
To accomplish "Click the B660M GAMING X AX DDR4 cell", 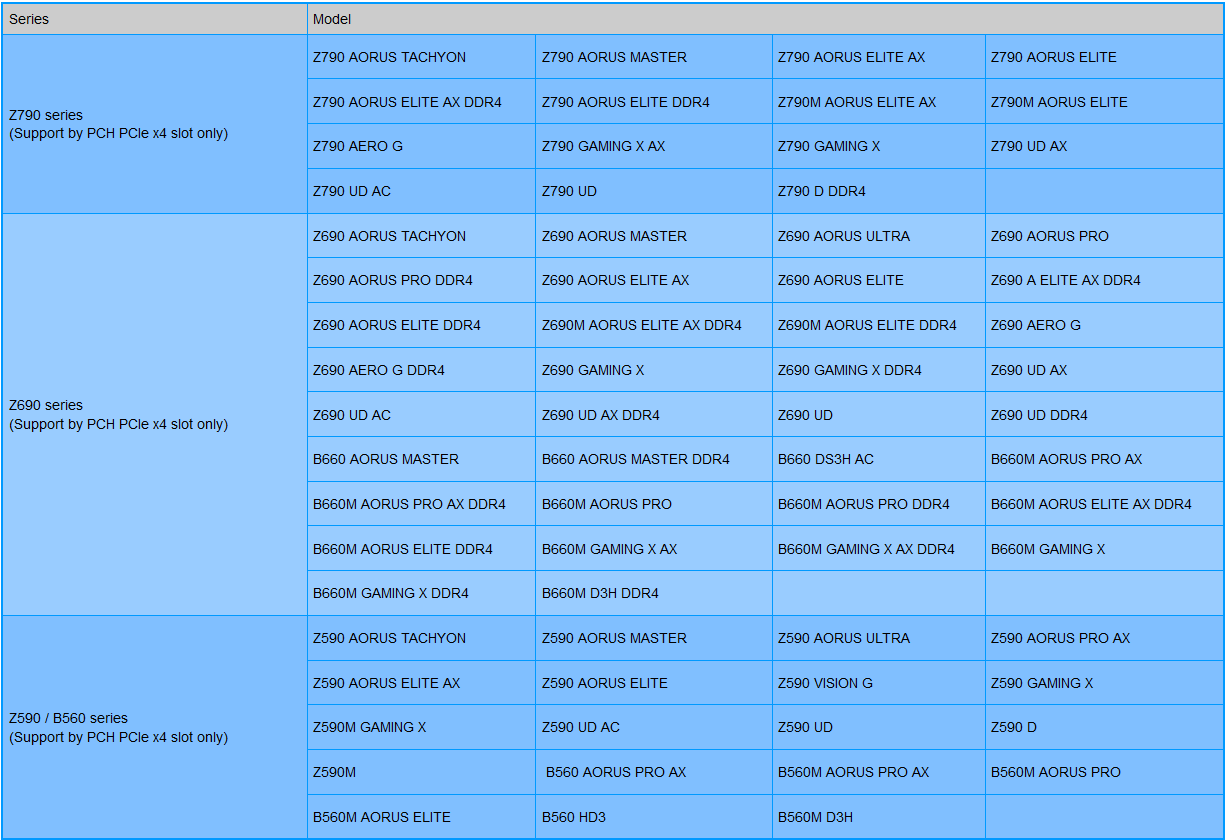I will pos(879,549).
